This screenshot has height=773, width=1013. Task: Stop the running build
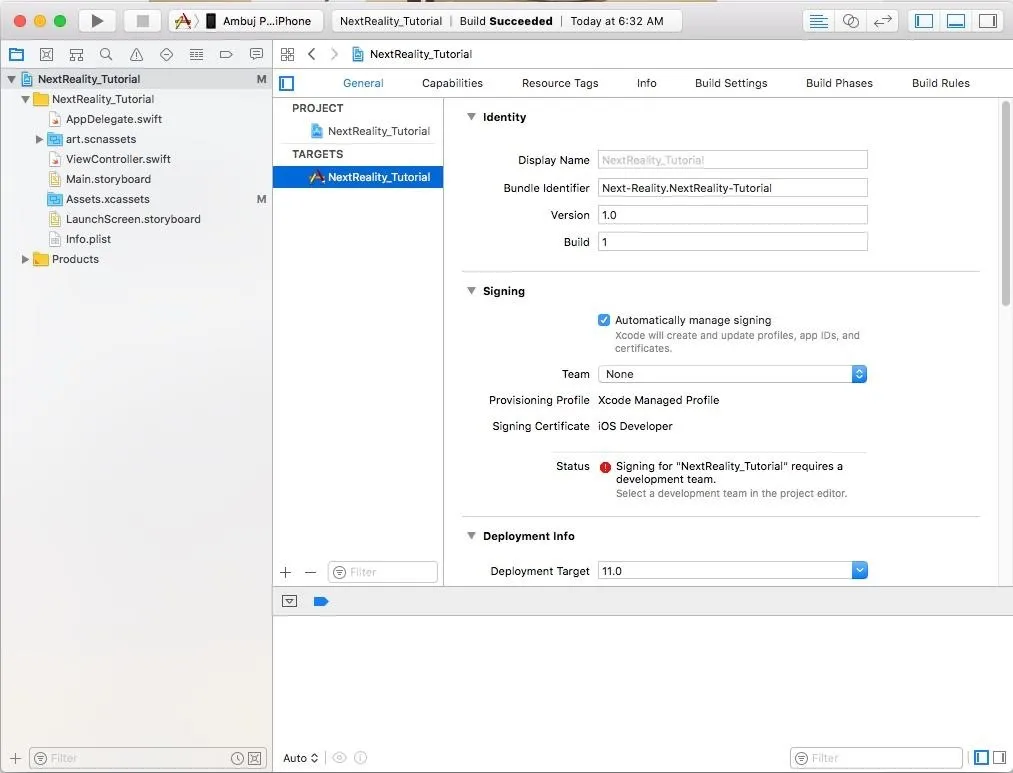142,21
